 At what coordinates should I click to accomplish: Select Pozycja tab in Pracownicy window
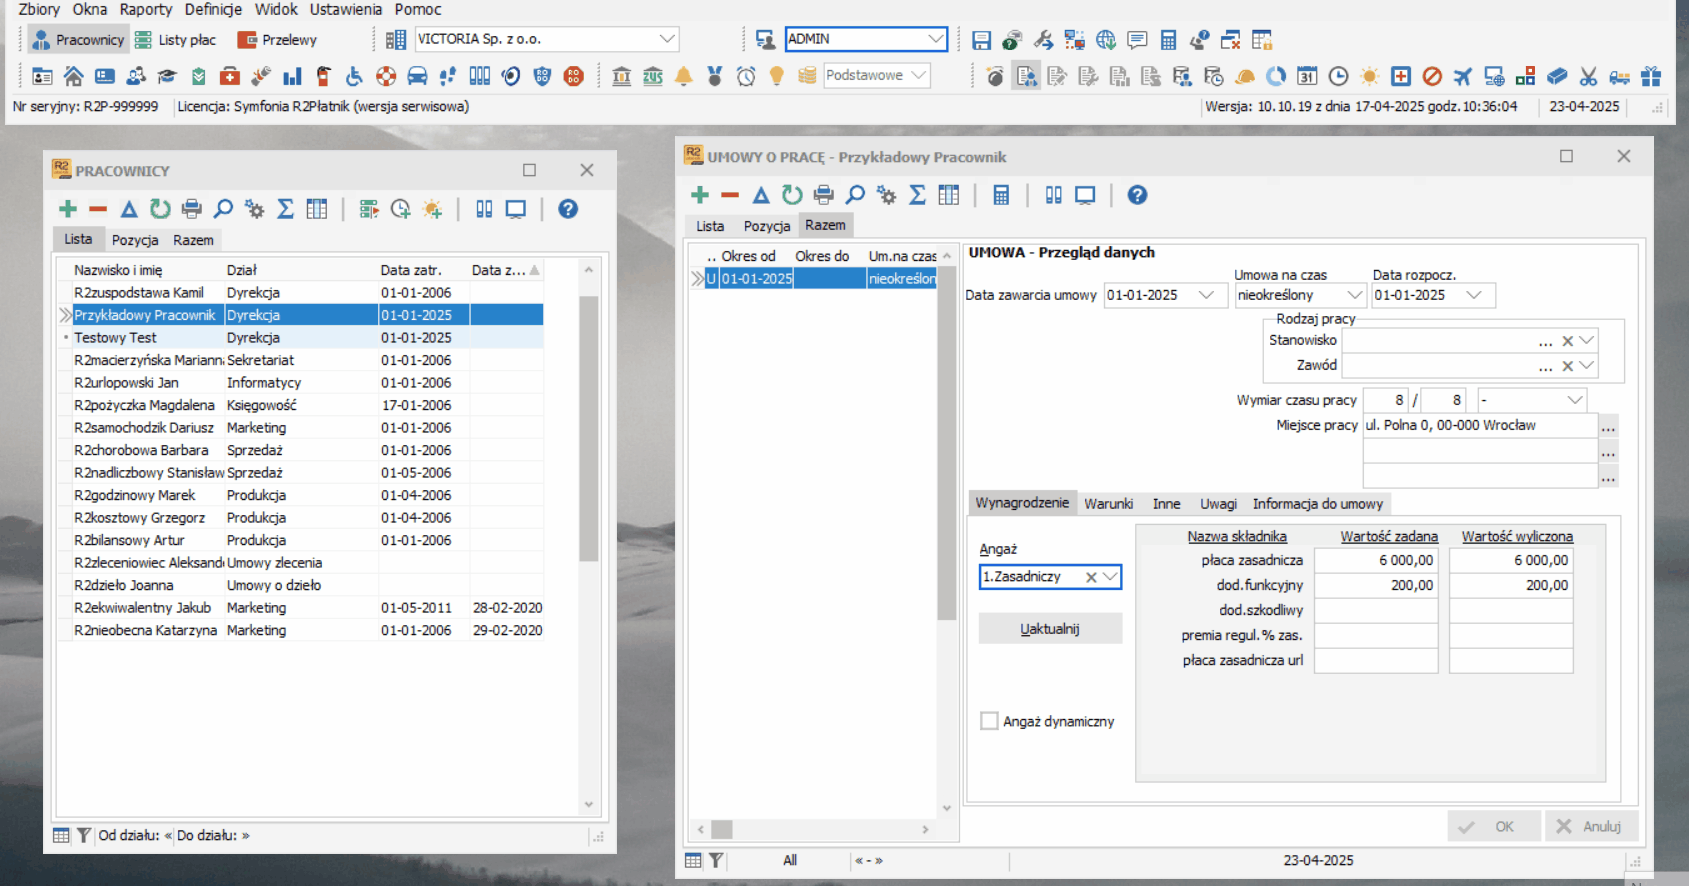click(135, 240)
